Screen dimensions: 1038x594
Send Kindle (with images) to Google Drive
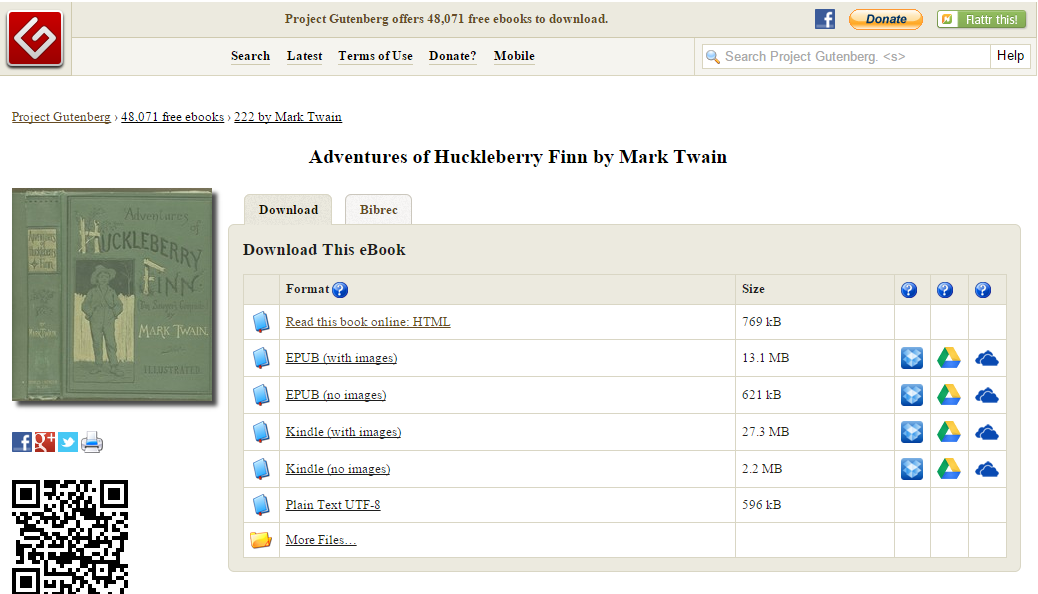(x=949, y=432)
